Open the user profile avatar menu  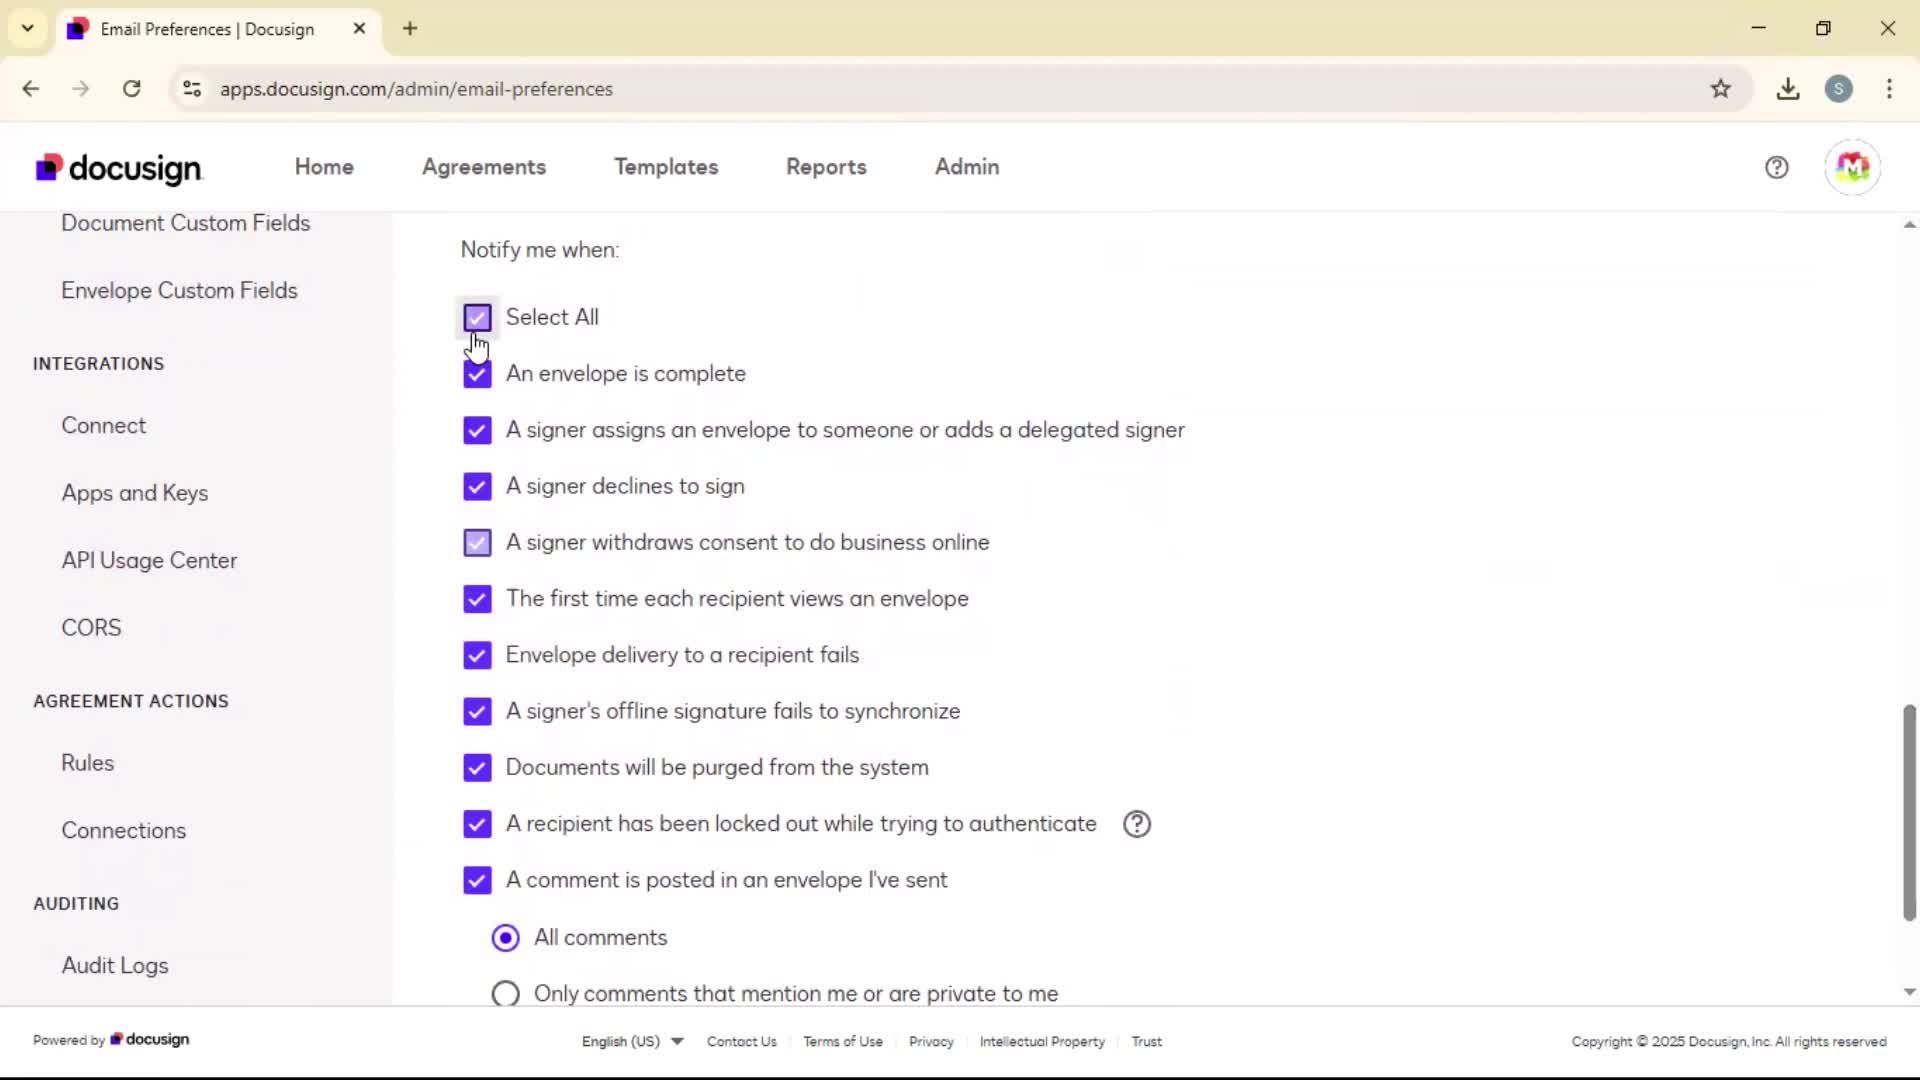pyautogui.click(x=1852, y=167)
